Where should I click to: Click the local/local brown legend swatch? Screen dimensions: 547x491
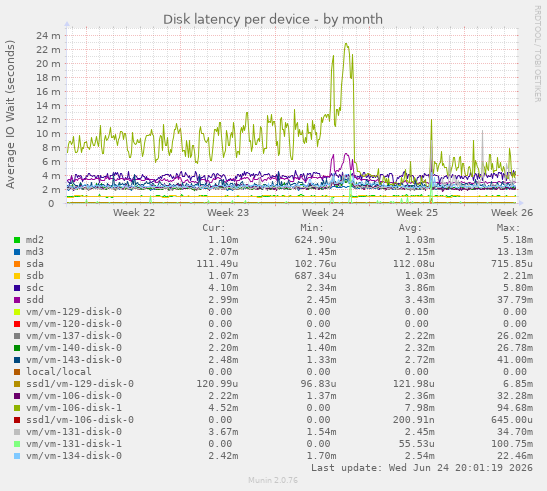(x=17, y=372)
